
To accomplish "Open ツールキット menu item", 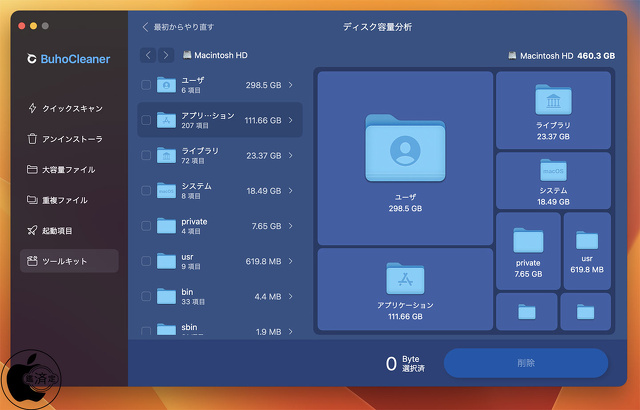I will [x=69, y=261].
